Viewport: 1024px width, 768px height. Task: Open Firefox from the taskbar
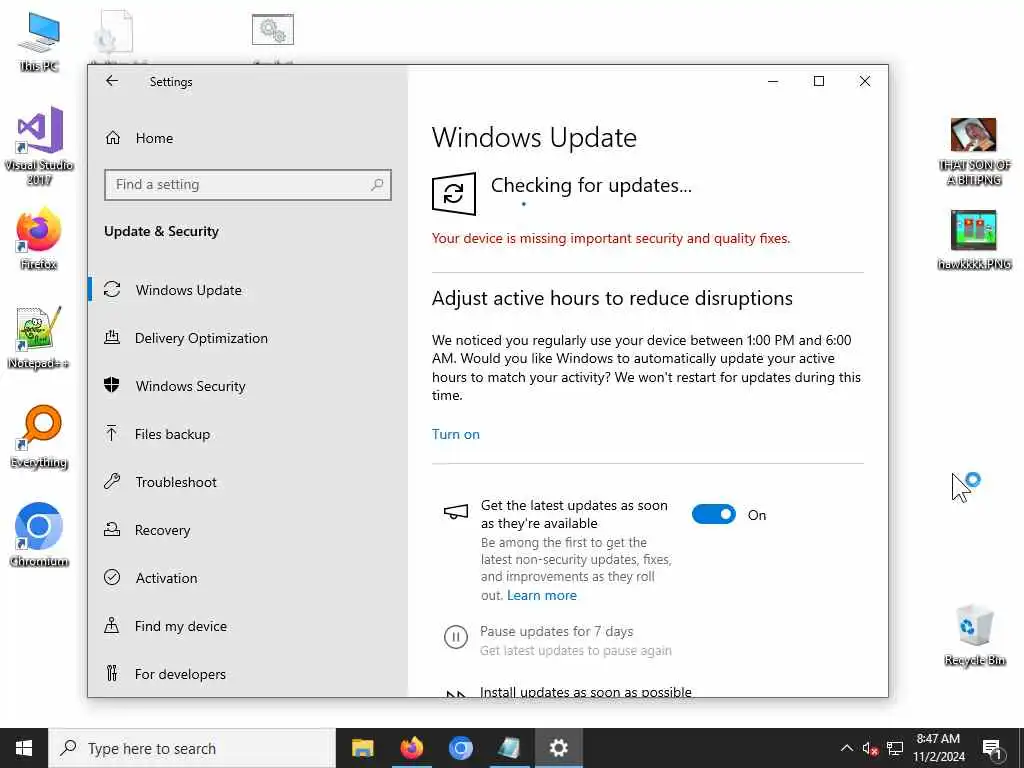click(x=411, y=748)
